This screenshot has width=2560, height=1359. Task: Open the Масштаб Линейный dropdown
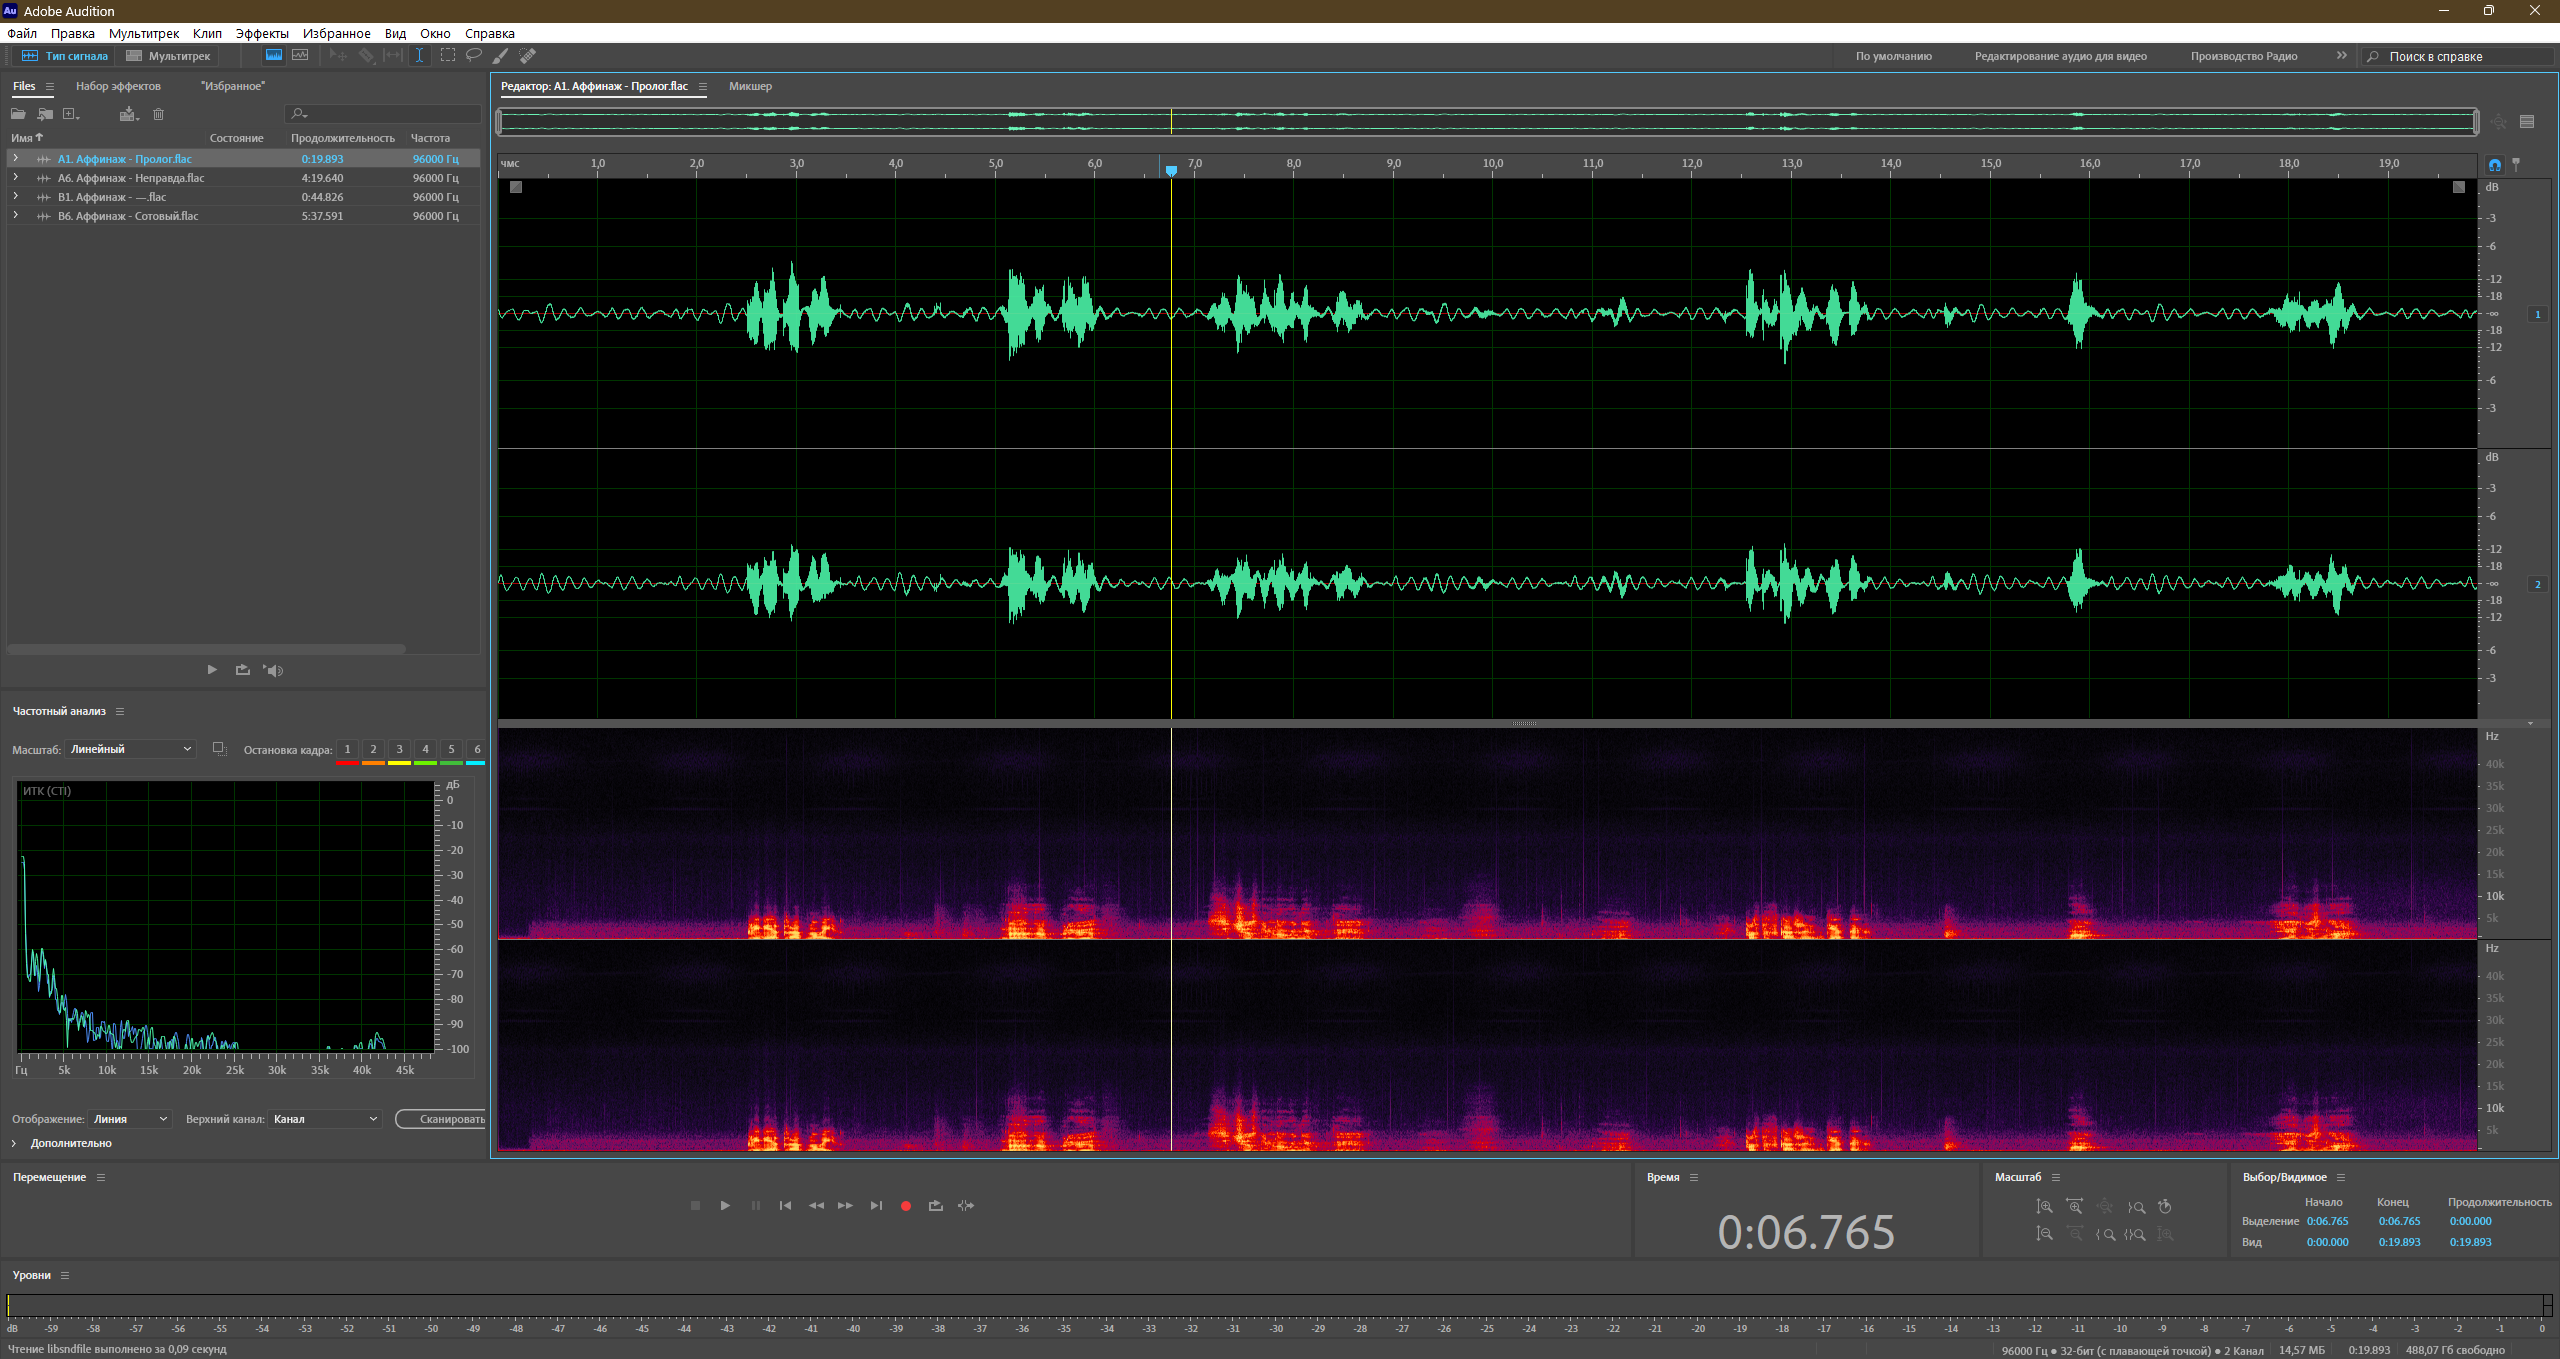[130, 749]
